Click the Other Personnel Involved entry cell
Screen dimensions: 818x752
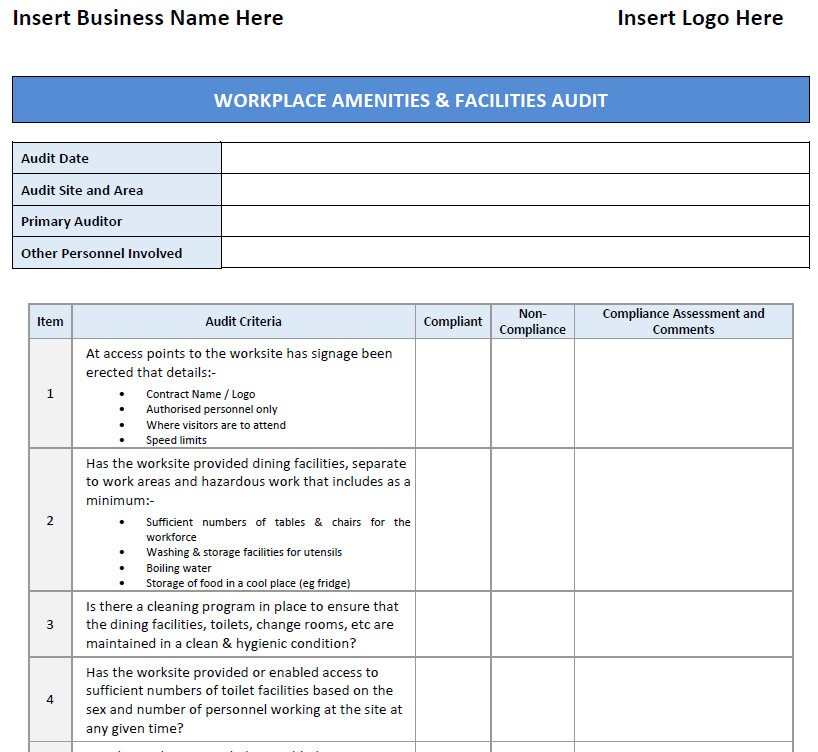515,253
